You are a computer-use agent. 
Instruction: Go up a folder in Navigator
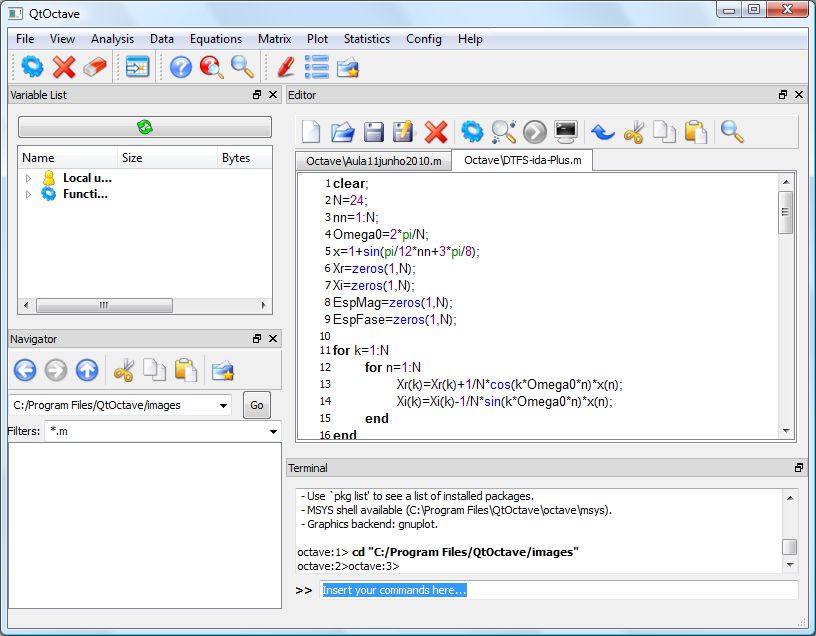(87, 370)
